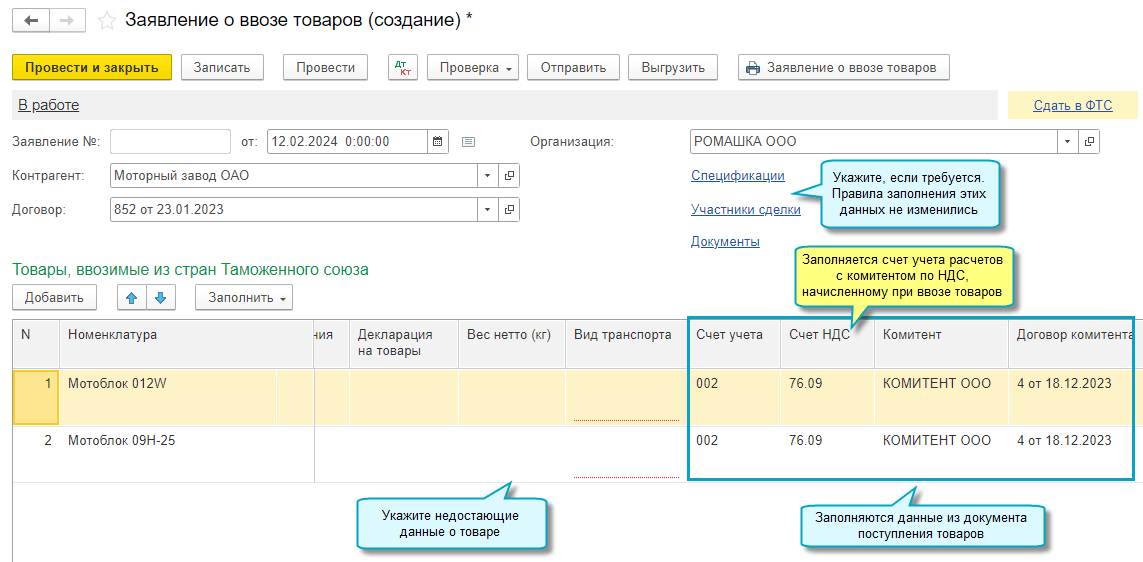The width and height of the screenshot is (1143, 562).
Task: Click the Контрагент field Моторный завод ОАО
Action: pos(294,176)
